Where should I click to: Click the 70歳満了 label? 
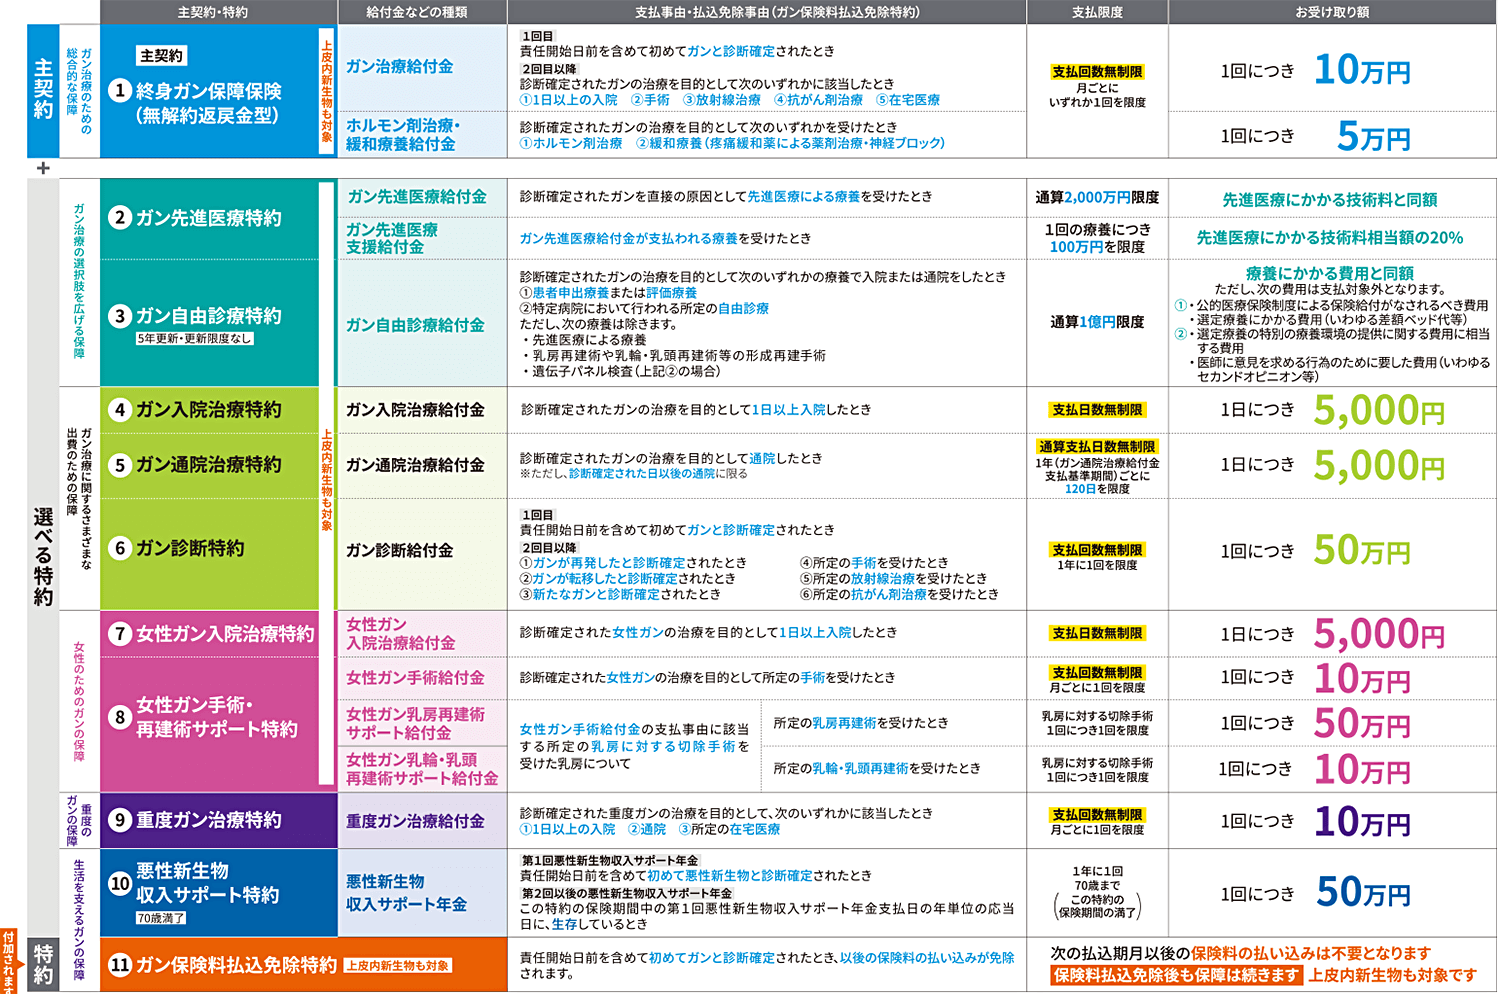pyautogui.click(x=161, y=918)
